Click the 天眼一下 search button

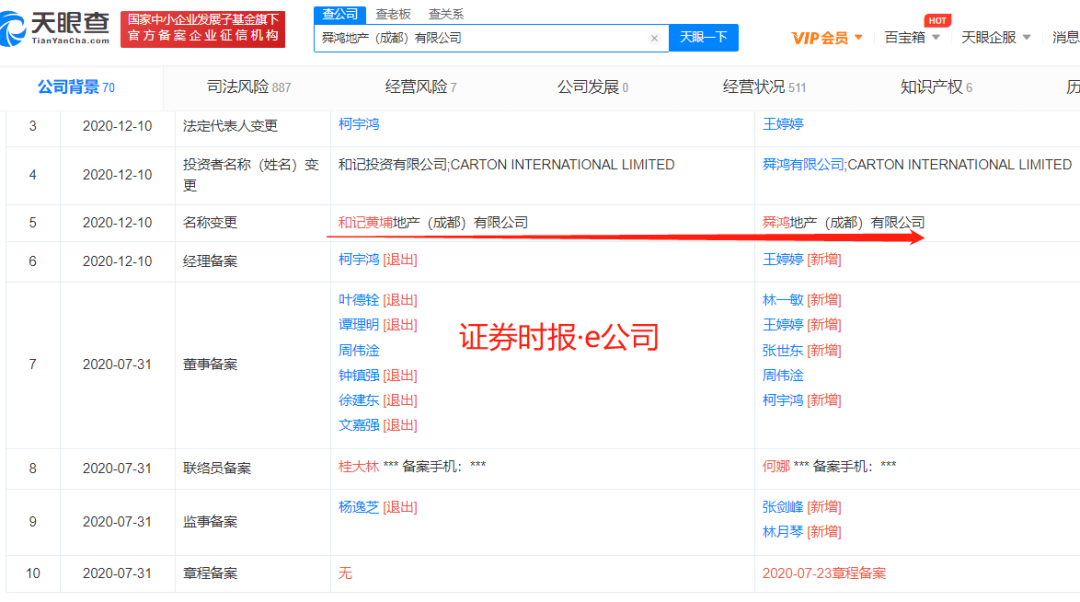(x=703, y=37)
